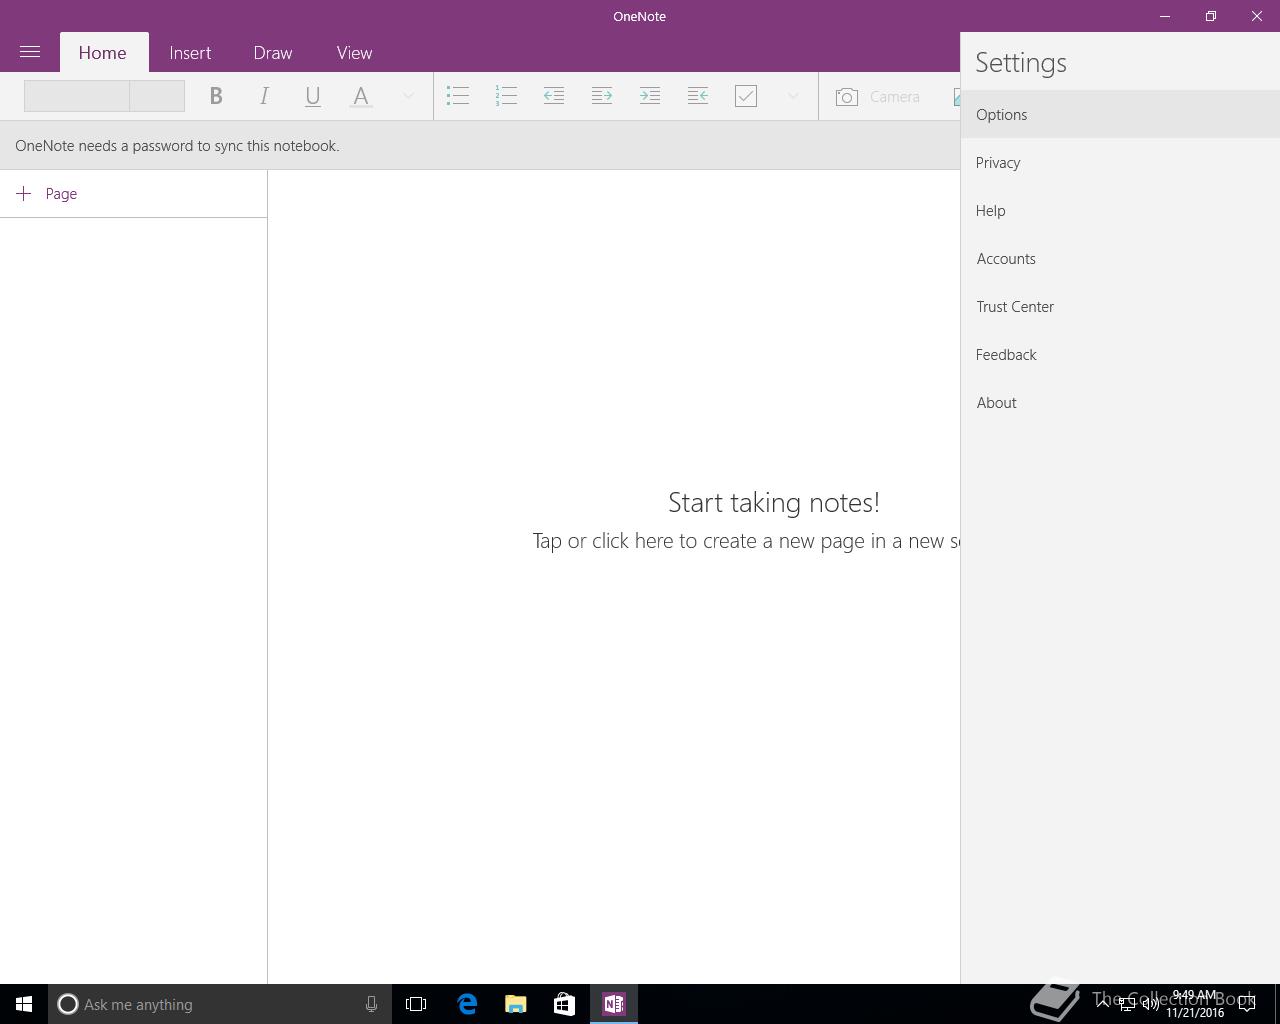This screenshot has height=1024, width=1280.
Task: Open File Explorer from the taskbar
Action: tap(516, 1004)
